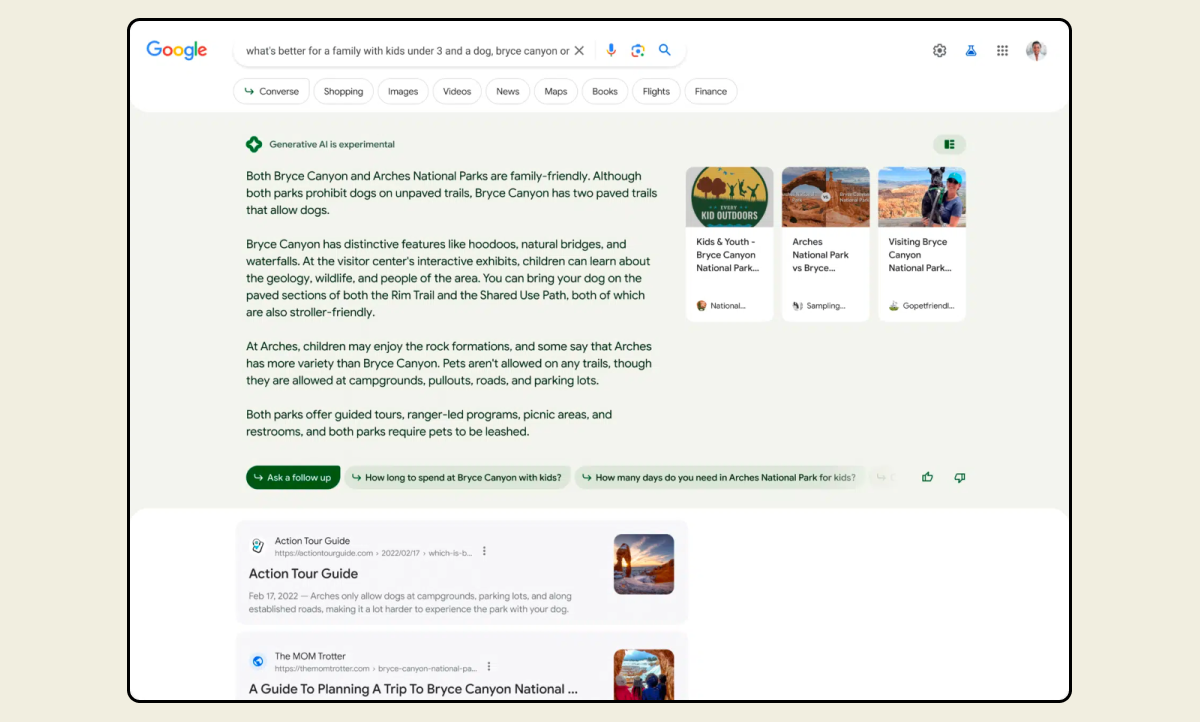The image size is (1200, 722).
Task: Activate voice search with the microphone icon
Action: pyautogui.click(x=611, y=50)
